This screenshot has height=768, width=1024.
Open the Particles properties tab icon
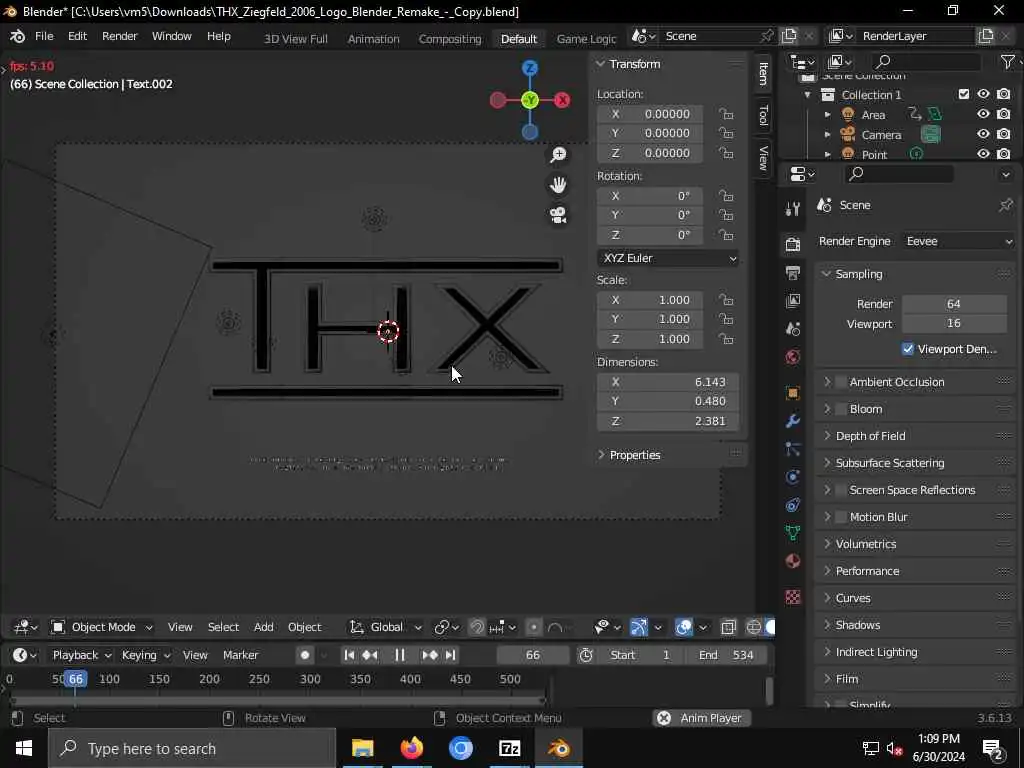(x=793, y=449)
